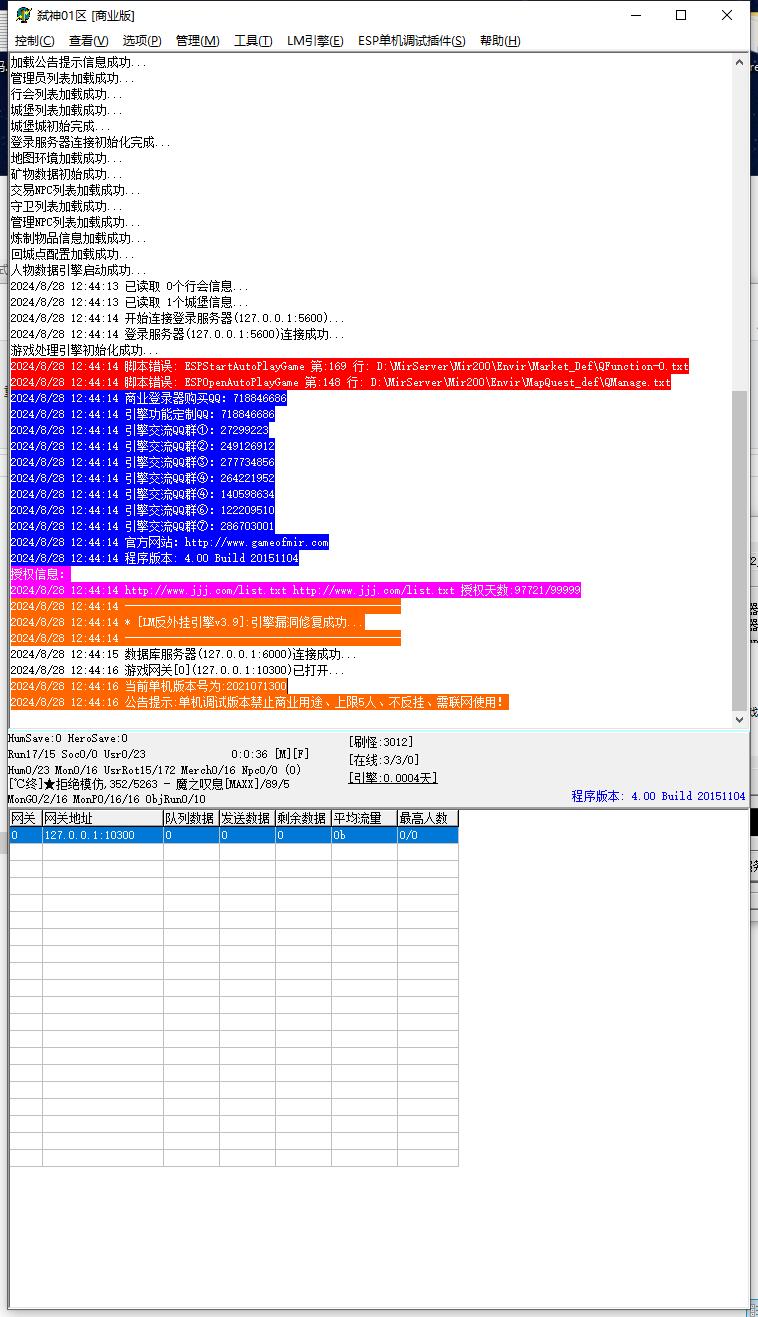
Task: Click the jjj.com/list.txt authorization log line
Action: coord(295,590)
